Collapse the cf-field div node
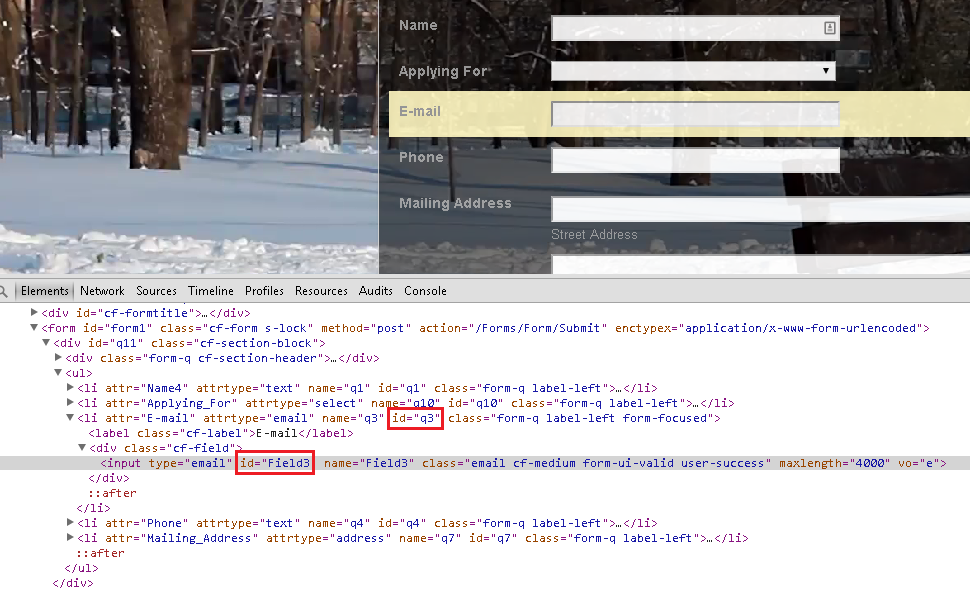The width and height of the screenshot is (970, 589). coord(82,448)
